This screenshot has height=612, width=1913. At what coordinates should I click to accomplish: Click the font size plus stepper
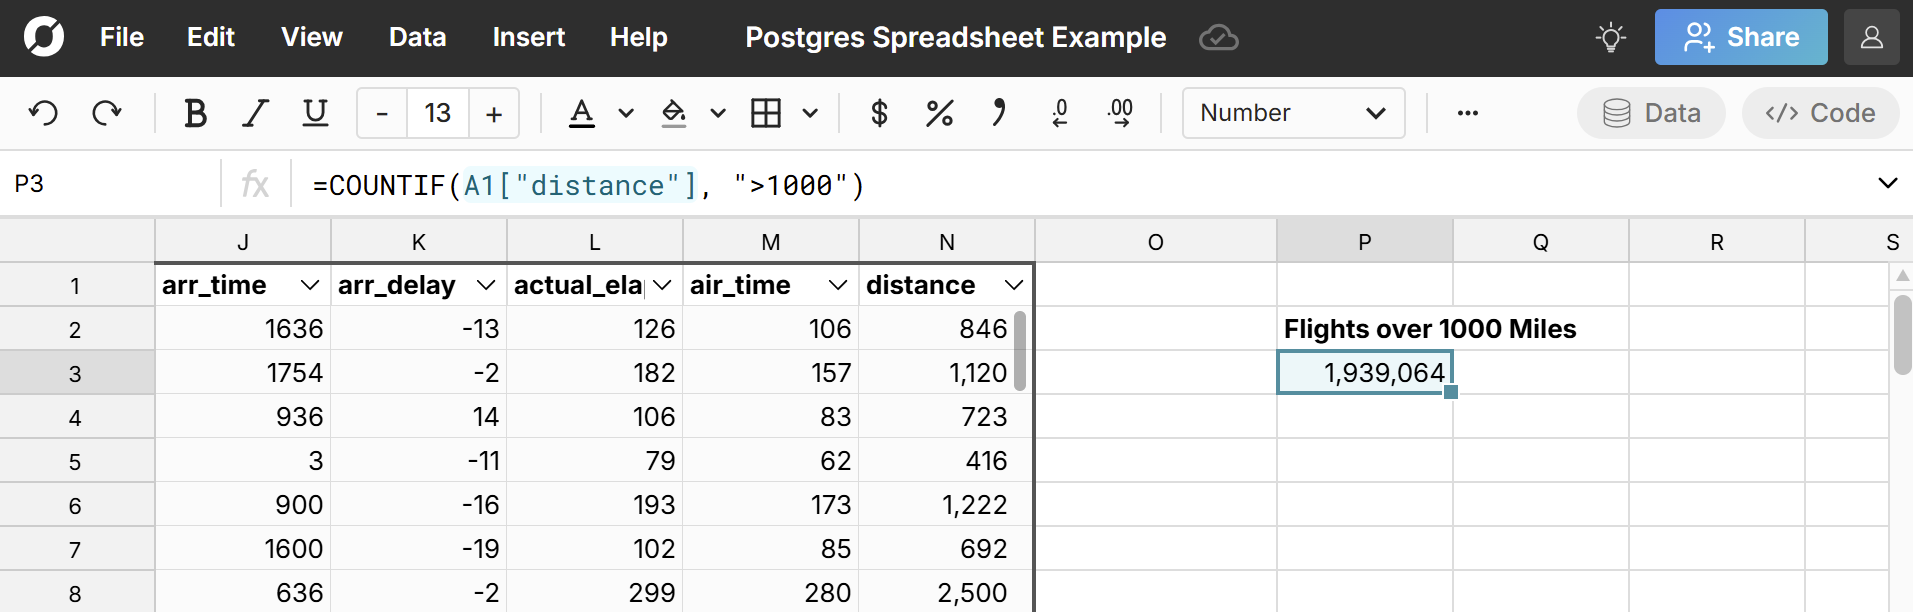(493, 113)
